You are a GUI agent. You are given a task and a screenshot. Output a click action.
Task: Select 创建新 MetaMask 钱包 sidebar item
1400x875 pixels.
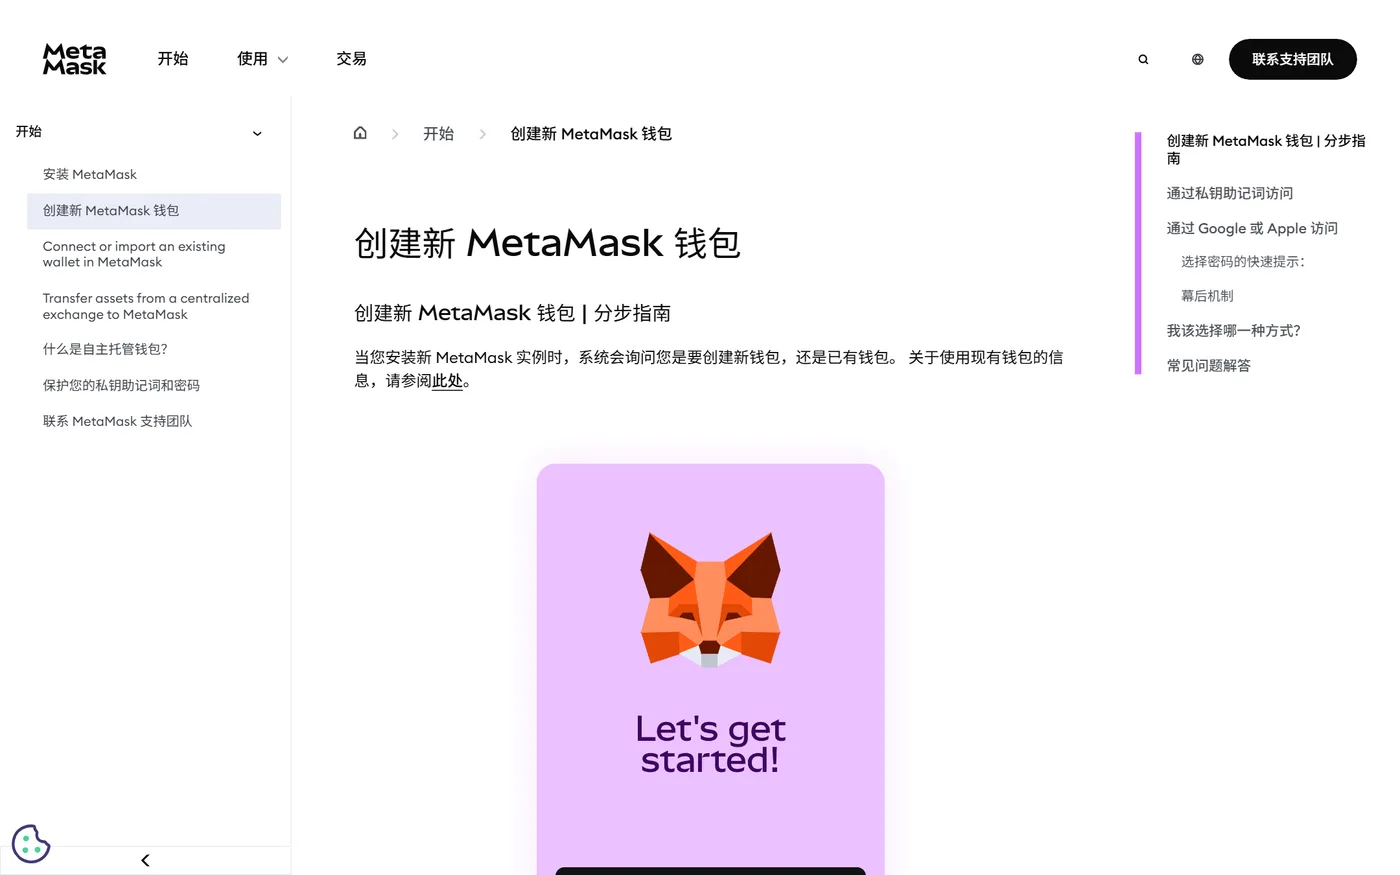(x=154, y=211)
